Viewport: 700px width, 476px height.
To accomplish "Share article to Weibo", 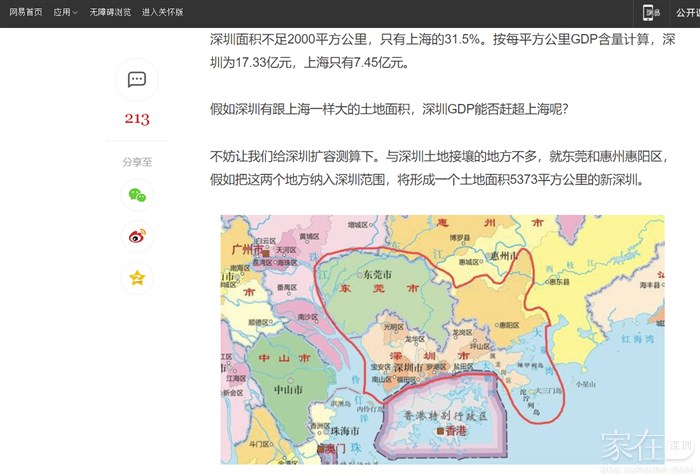I will point(137,237).
